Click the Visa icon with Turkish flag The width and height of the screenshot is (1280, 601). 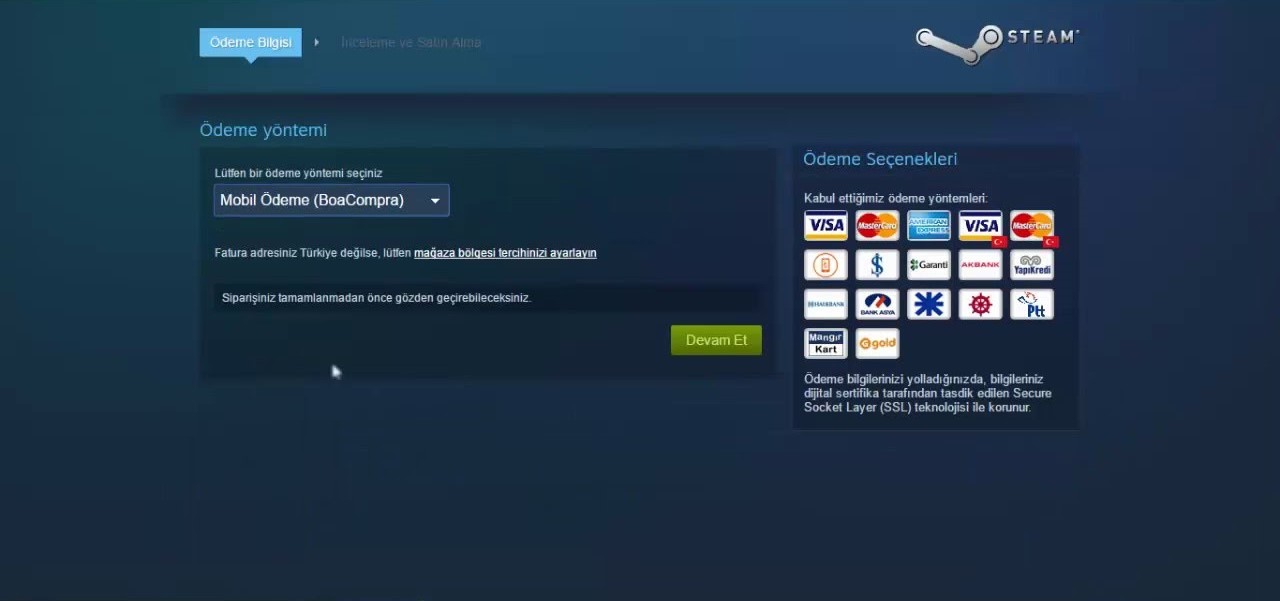981,226
